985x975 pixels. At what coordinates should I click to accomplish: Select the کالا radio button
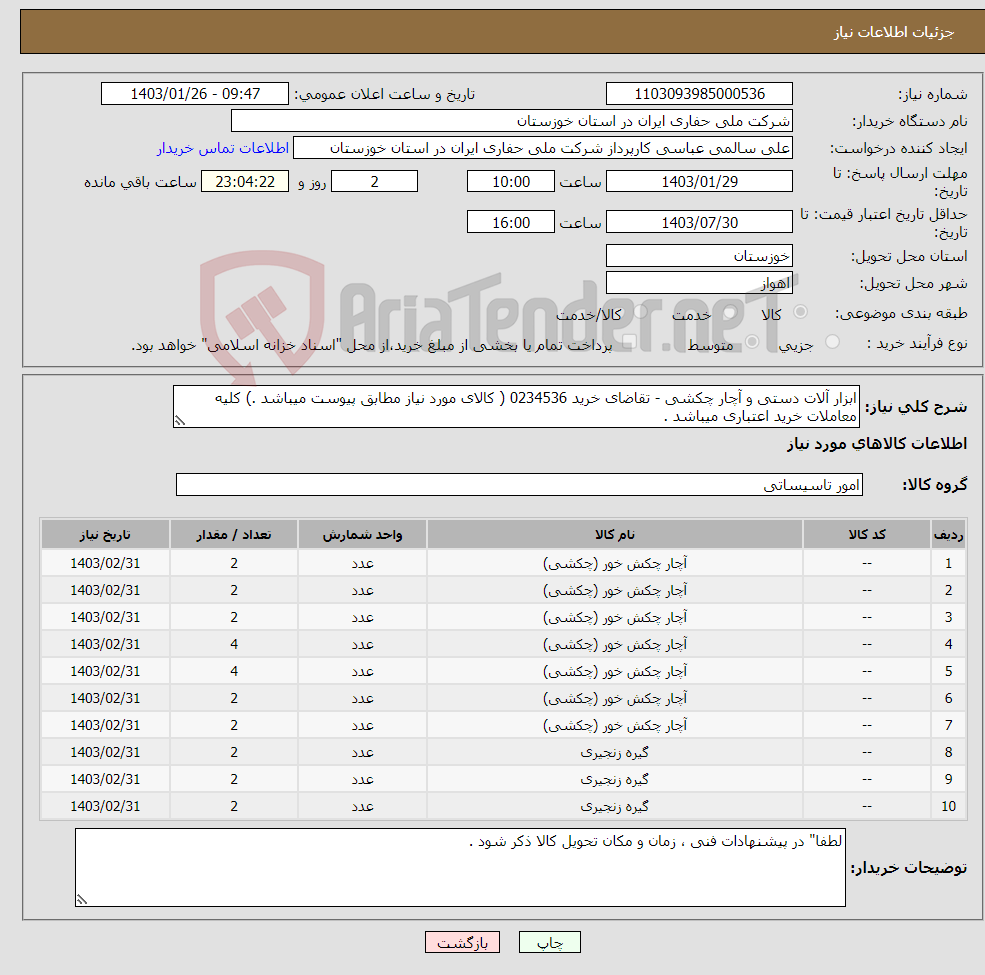point(800,312)
